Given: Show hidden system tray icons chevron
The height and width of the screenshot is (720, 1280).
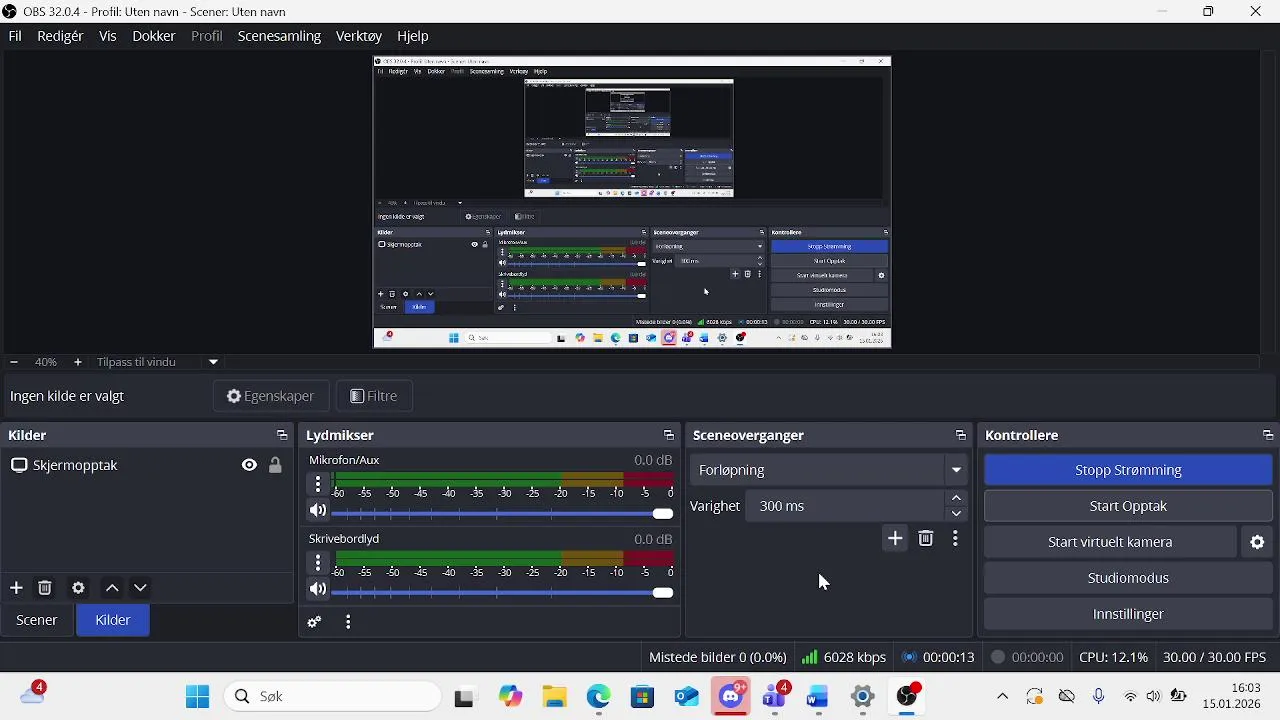Looking at the screenshot, I should pyautogui.click(x=1003, y=697).
